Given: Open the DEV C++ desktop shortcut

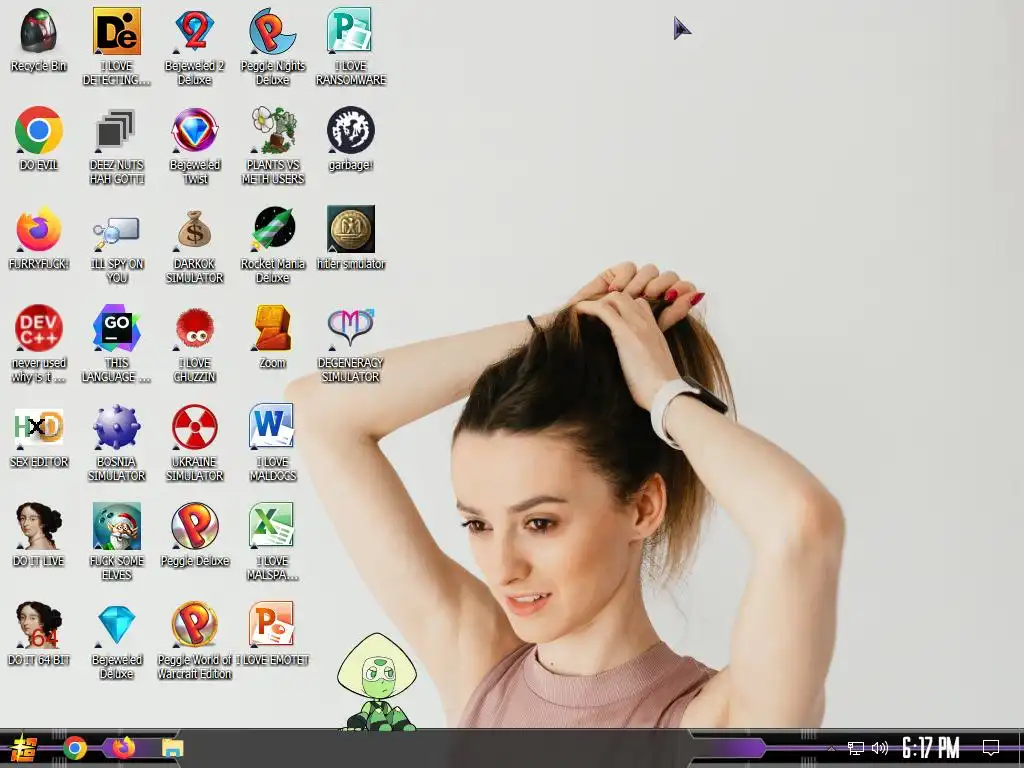Looking at the screenshot, I should point(39,328).
